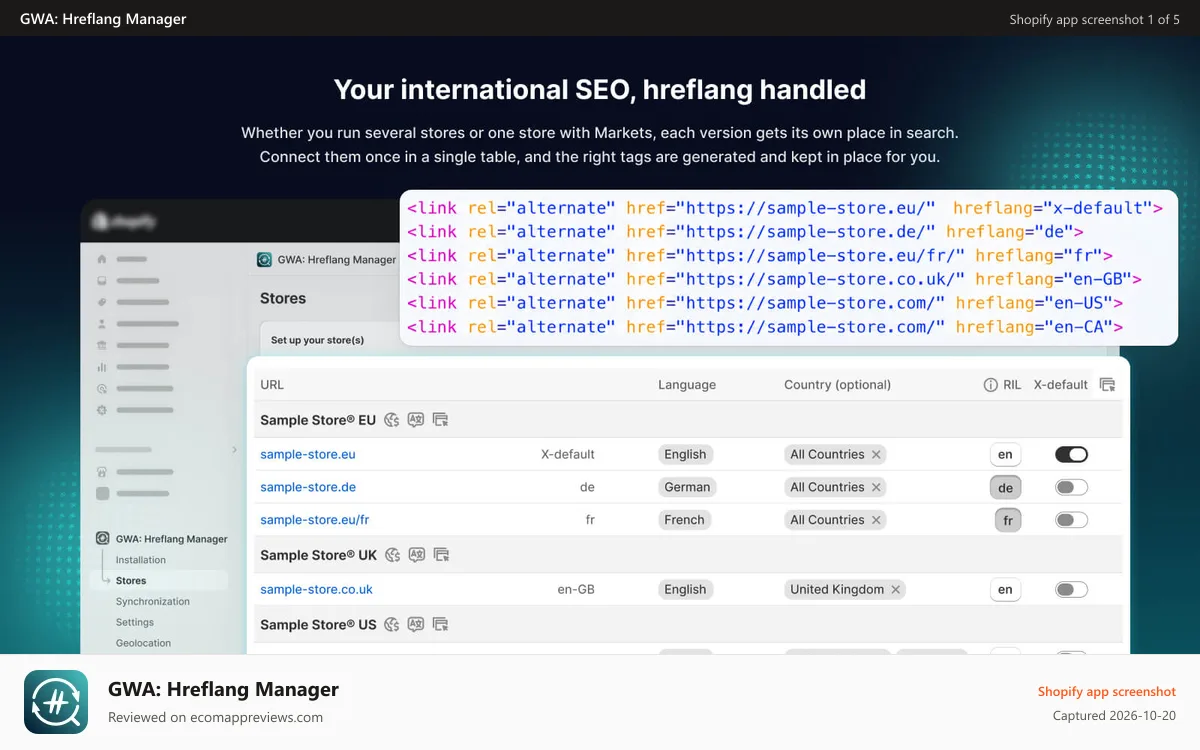Click the translate icon beside Sample Store® UK
This screenshot has height=750, width=1200.
tap(417, 555)
